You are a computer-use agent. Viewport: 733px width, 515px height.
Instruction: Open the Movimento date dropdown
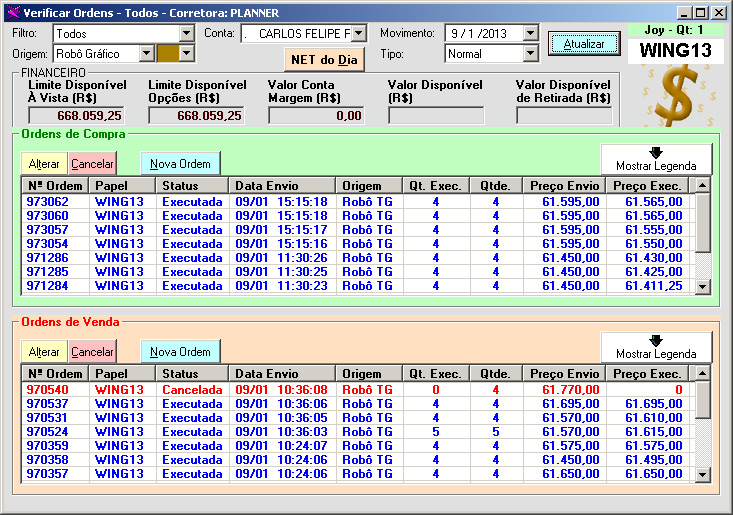click(531, 34)
